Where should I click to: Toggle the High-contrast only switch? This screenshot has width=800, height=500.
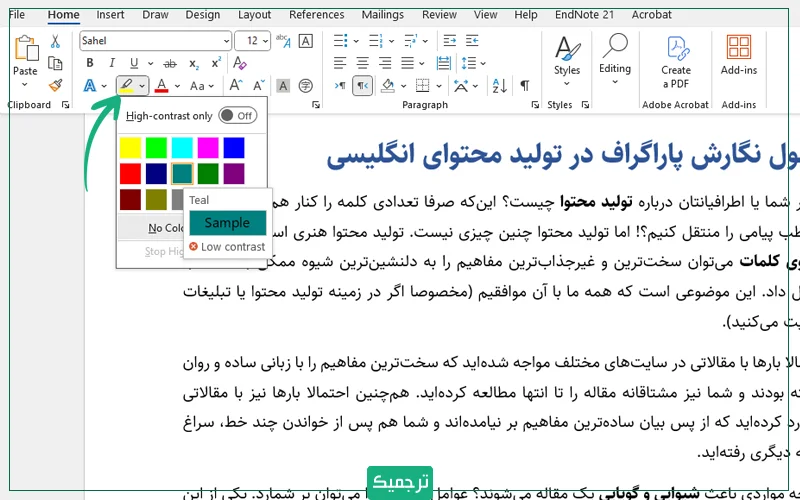(x=236, y=116)
